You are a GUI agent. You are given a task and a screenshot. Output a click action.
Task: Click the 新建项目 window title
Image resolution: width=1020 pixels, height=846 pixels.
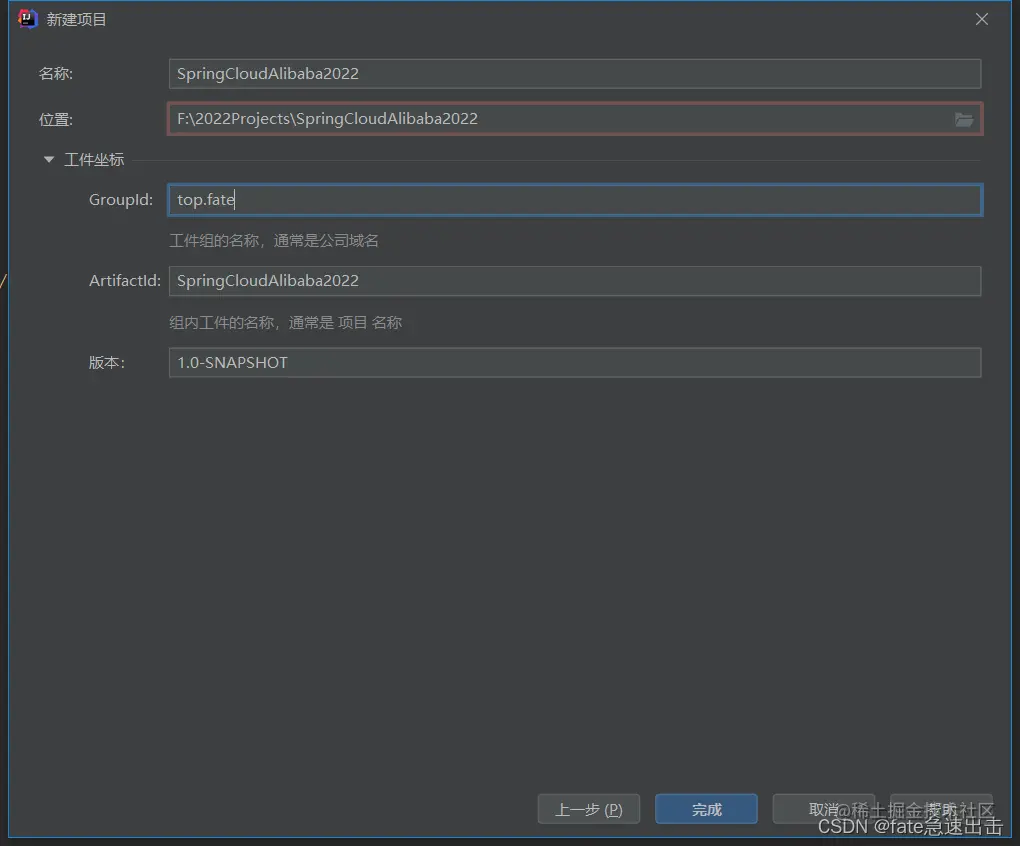tap(76, 20)
